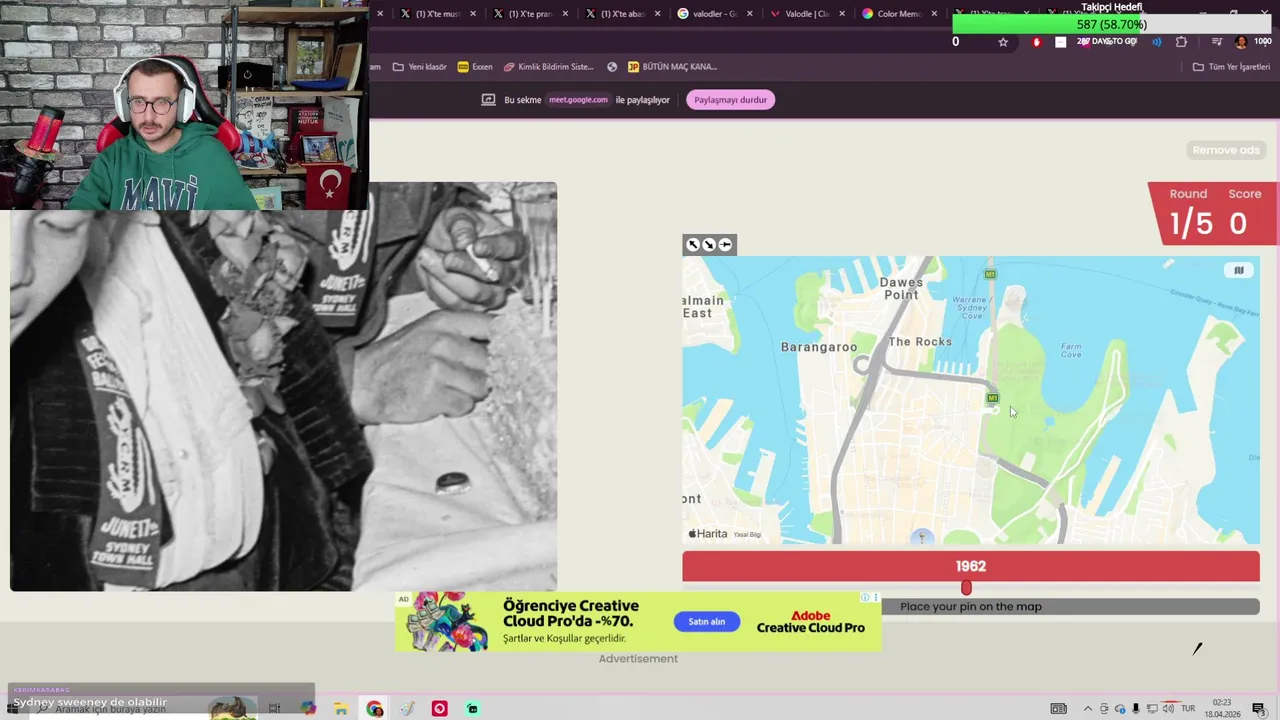This screenshot has width=1280, height=720.
Task: Click the Harita logo on the map
Action: pyautogui.click(x=708, y=534)
